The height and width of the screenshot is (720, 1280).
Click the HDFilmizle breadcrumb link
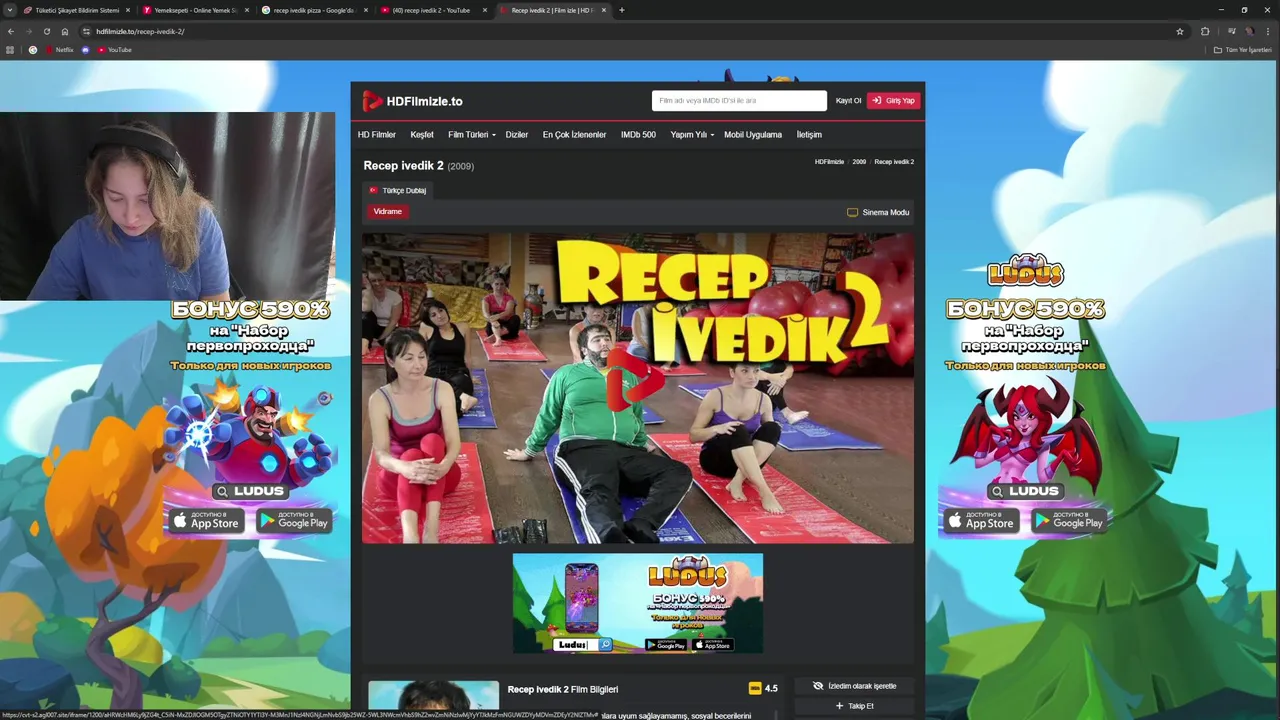pyautogui.click(x=829, y=162)
